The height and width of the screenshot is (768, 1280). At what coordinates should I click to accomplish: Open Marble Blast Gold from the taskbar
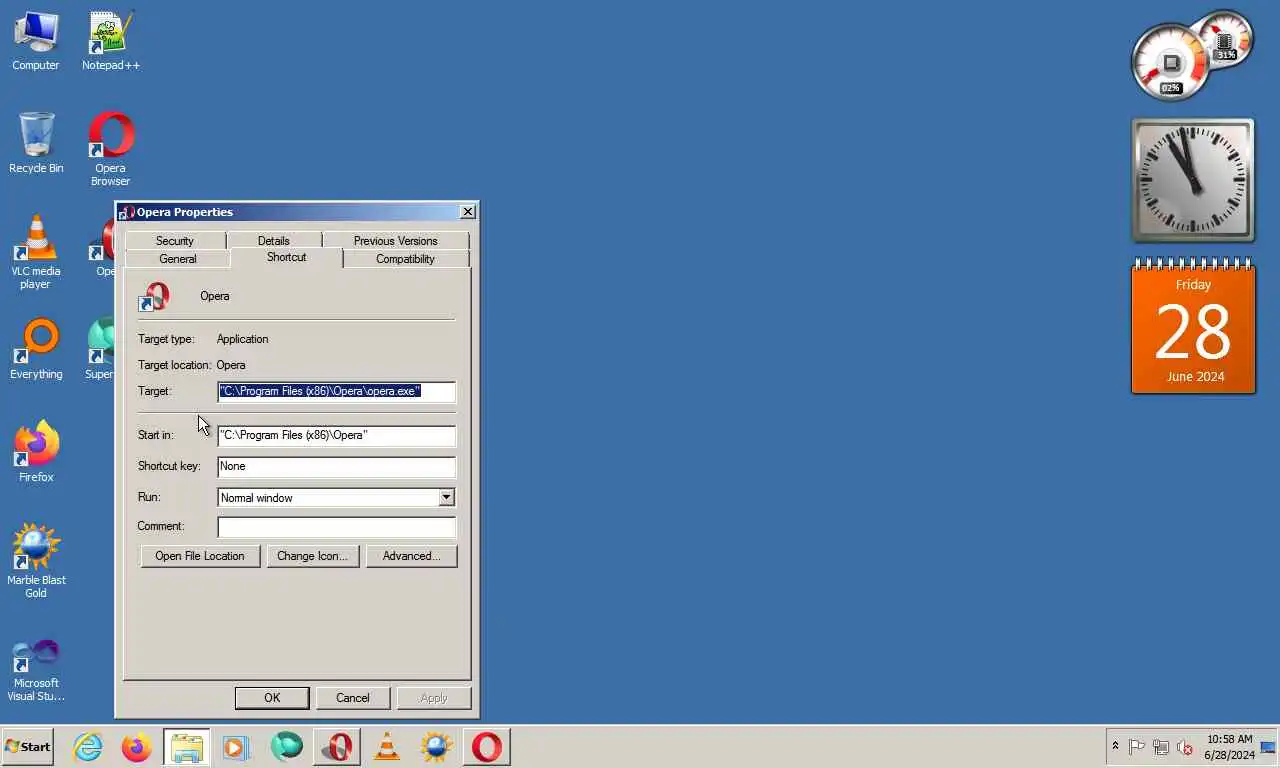tap(437, 747)
